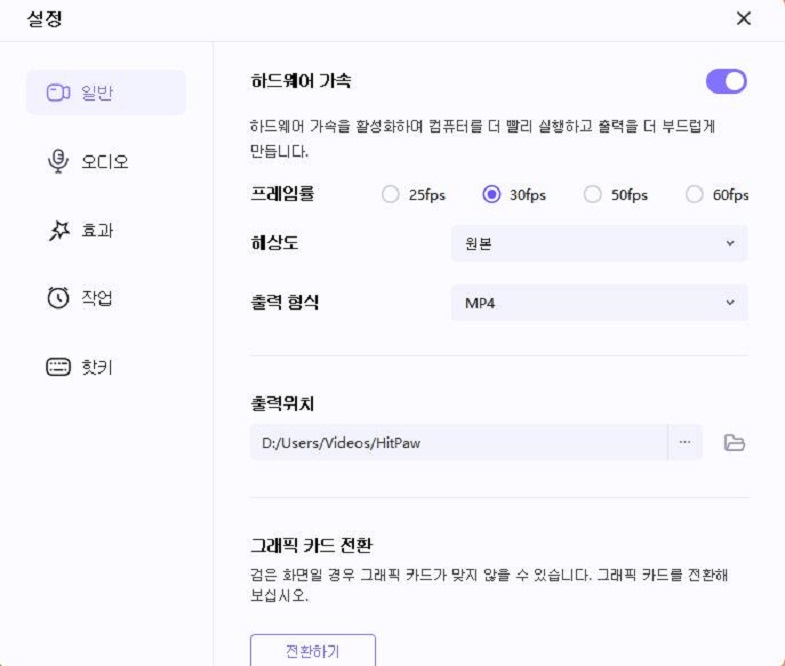The image size is (785, 666).
Task: Select the 25fps frame rate option
Action: click(390, 195)
